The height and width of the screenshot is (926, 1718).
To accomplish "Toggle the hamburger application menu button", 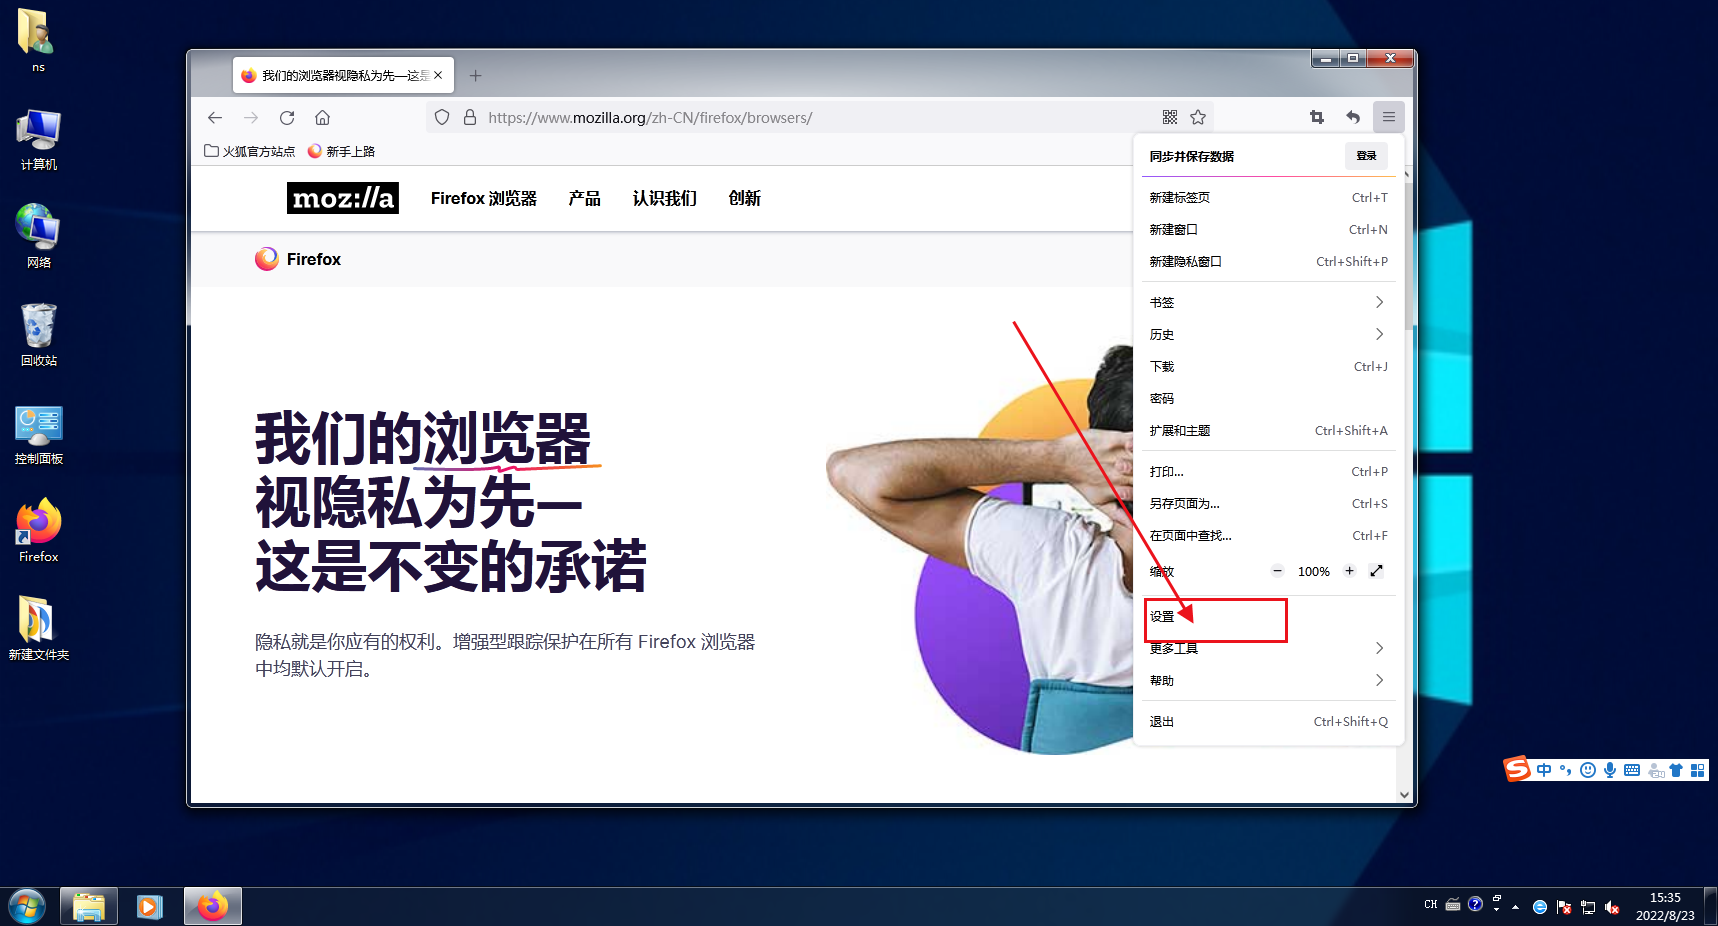I will (1389, 117).
